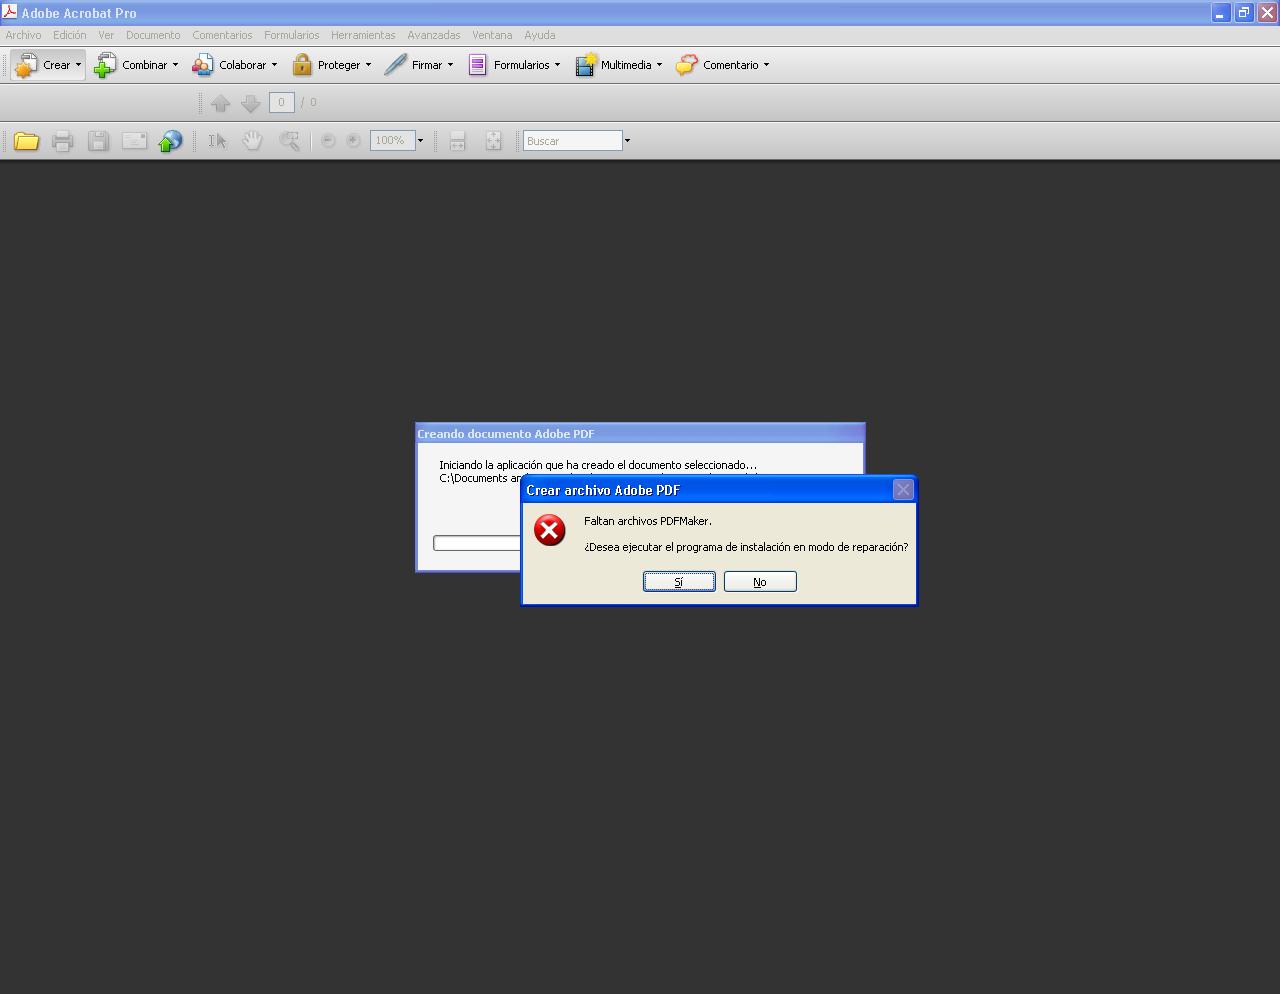Click the 'Faltan archivos PDFMaker.' message

(x=648, y=521)
